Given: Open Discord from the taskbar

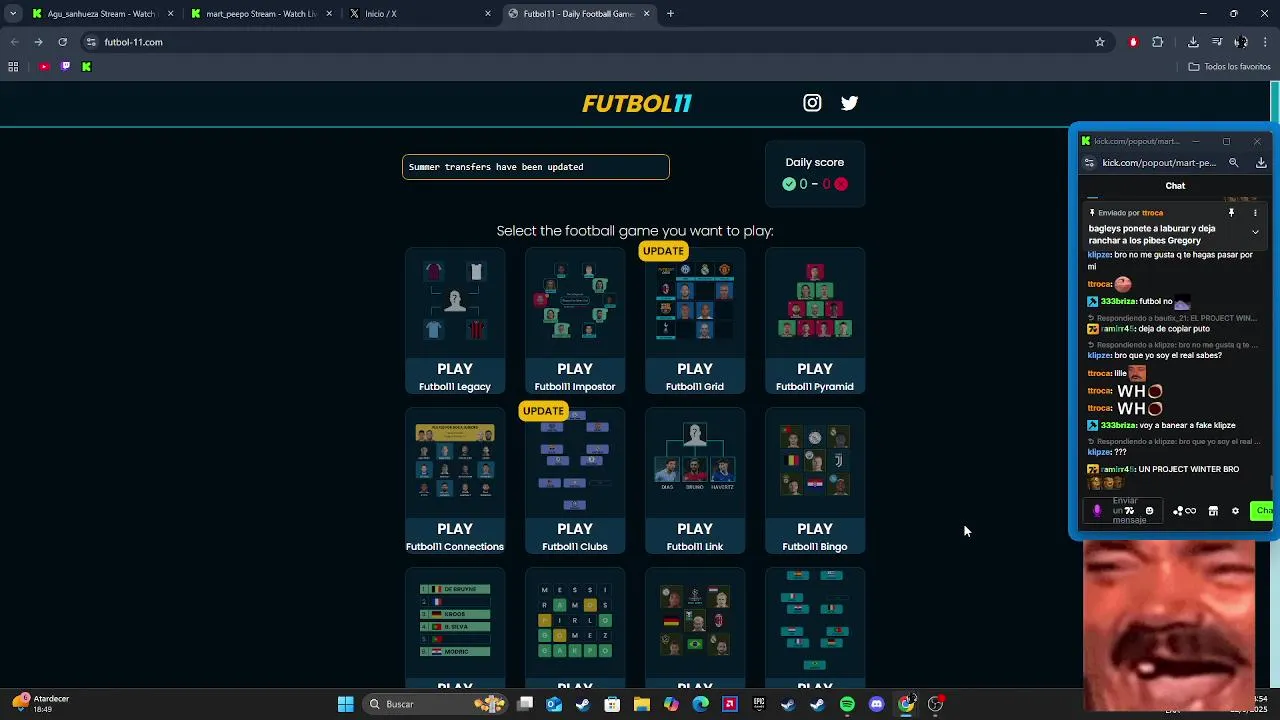Looking at the screenshot, I should (877, 704).
